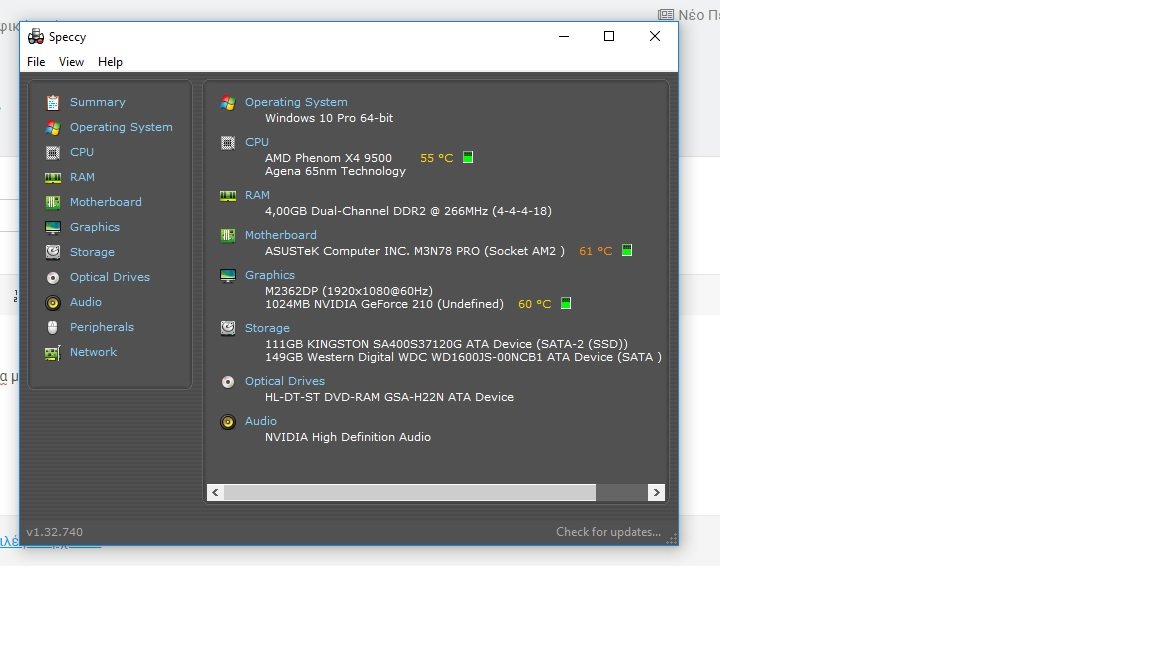Screen dimensions: 1152x648
Task: Click the Operating System sidebar Windows flag icon
Action: pyautogui.click(x=53, y=127)
